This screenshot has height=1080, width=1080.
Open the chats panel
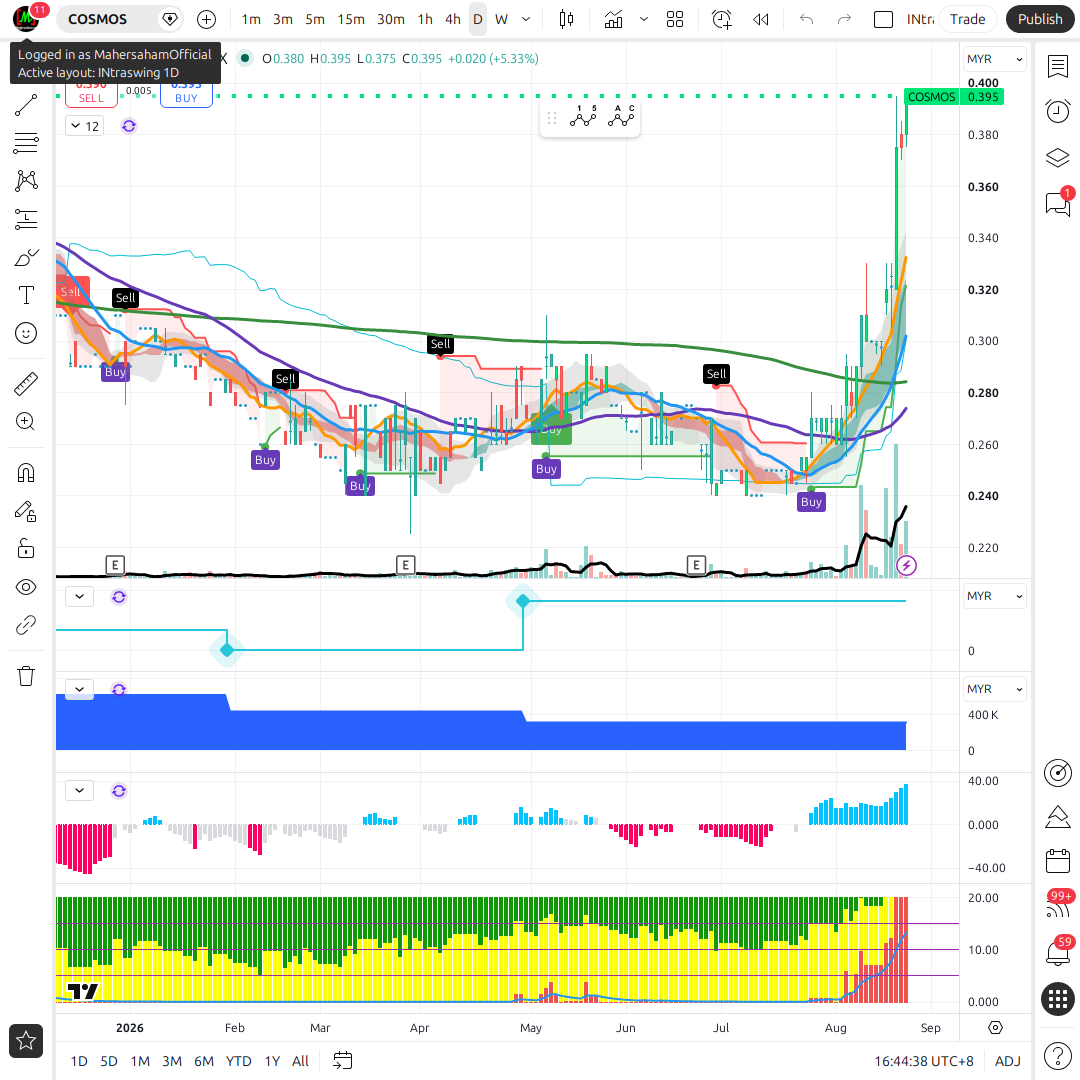click(1057, 203)
